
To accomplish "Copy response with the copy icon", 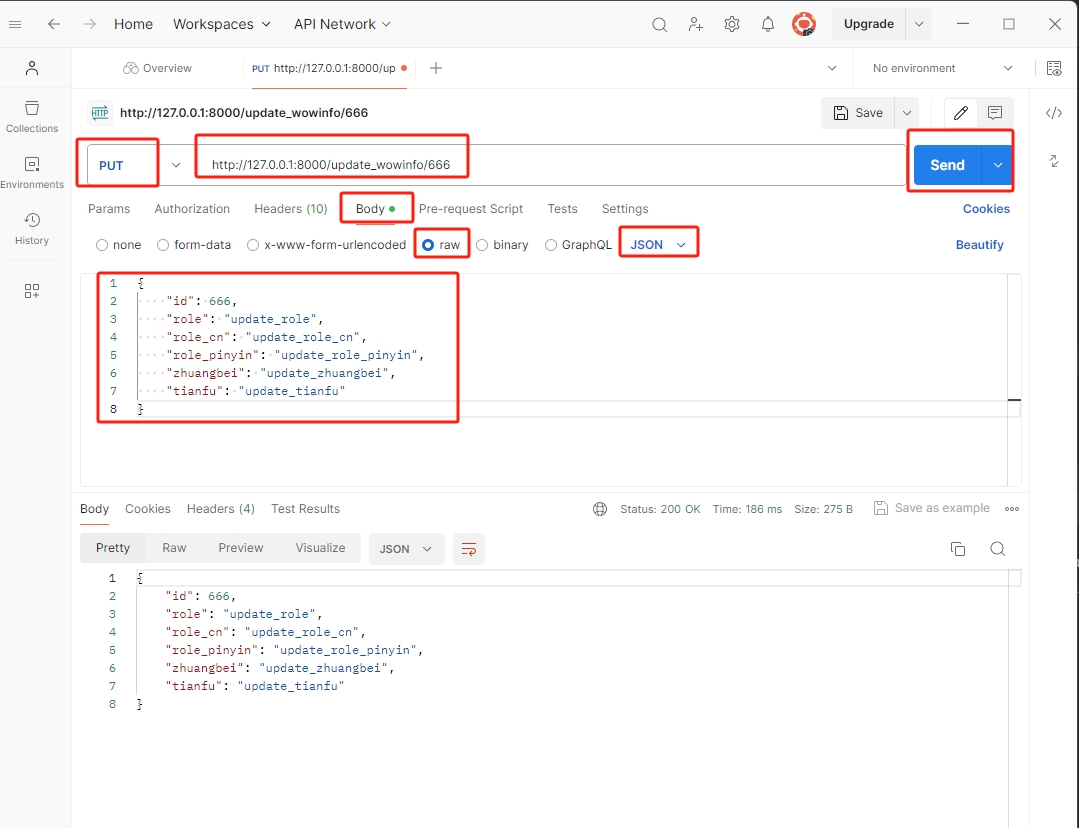I will click(958, 549).
